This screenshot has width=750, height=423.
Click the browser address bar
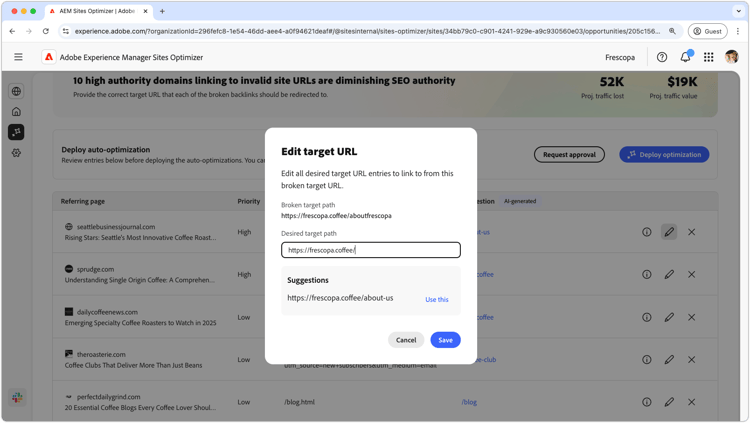coord(366,31)
